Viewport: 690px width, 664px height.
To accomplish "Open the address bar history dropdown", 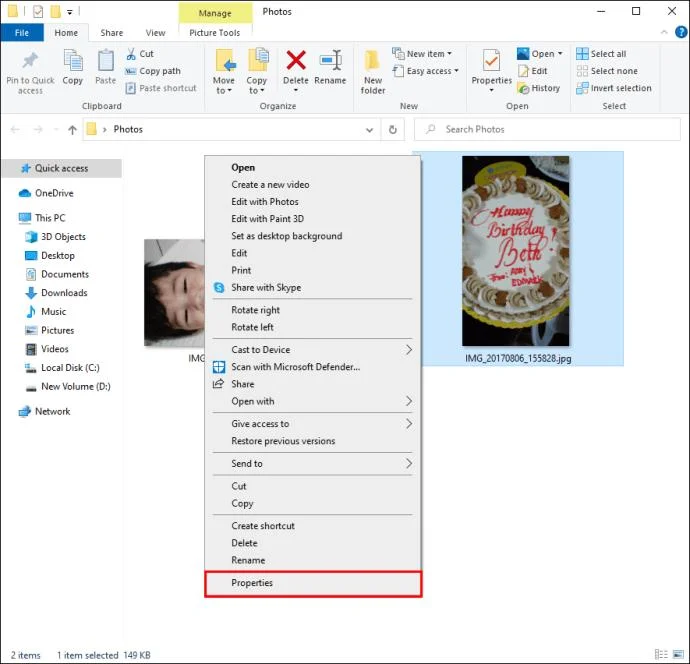I will [x=370, y=130].
